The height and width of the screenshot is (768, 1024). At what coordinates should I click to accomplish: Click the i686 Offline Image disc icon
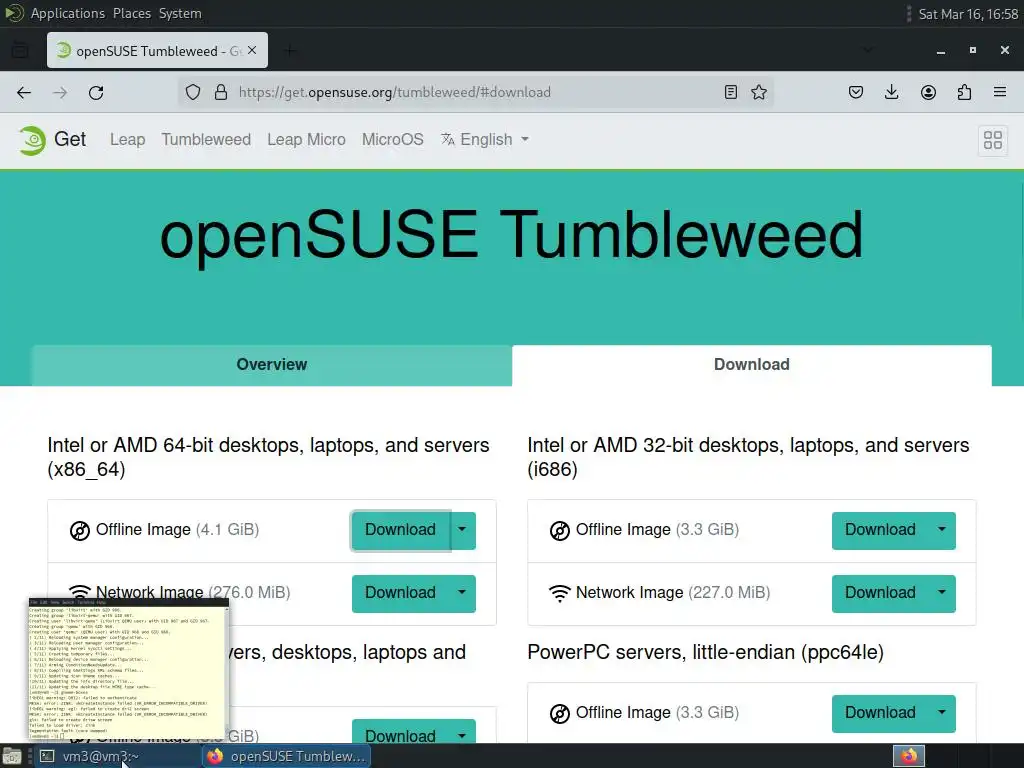pos(560,530)
